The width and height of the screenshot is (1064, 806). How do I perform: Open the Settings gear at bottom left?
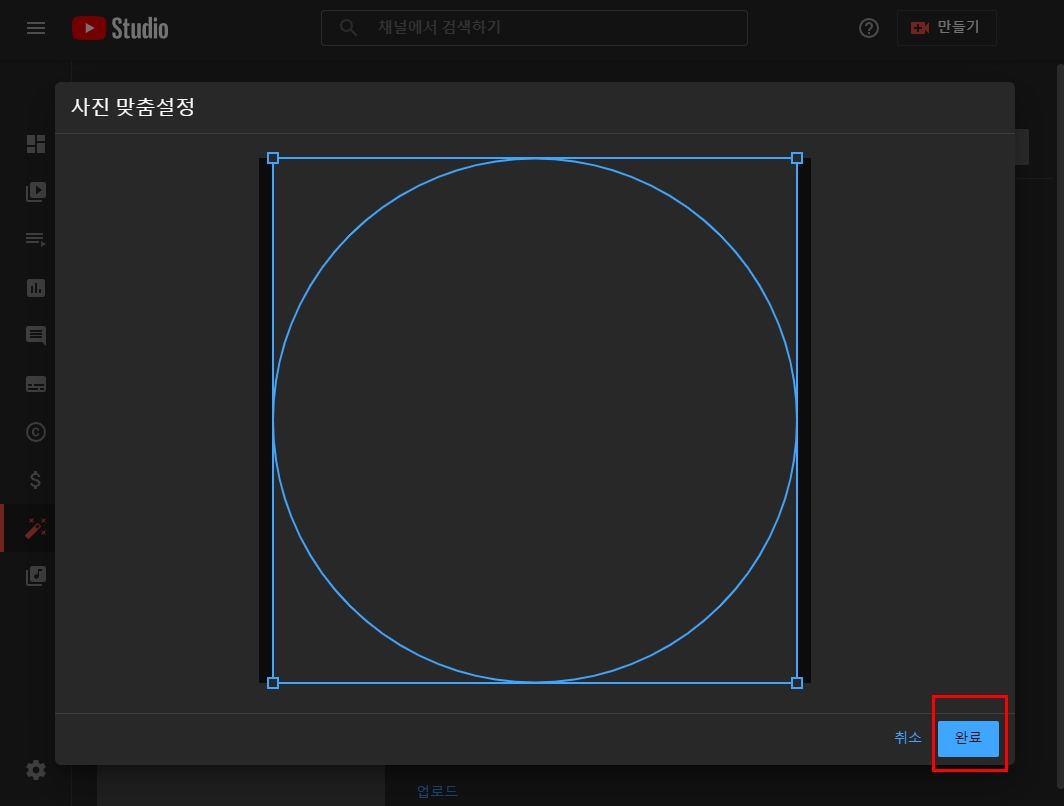(35, 770)
